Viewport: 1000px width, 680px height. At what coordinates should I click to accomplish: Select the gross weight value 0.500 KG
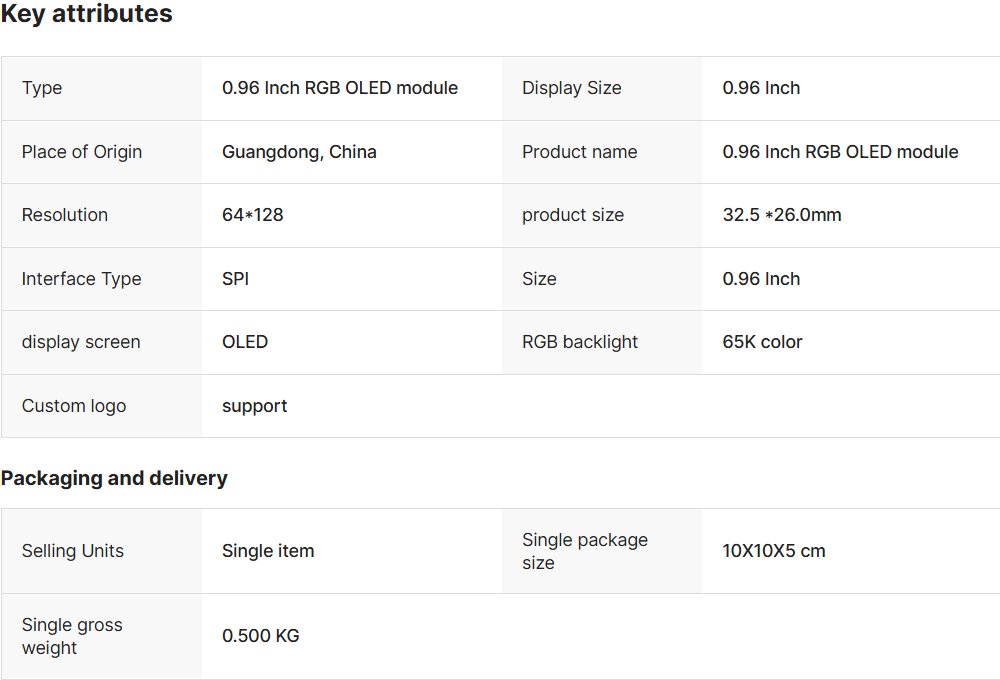click(x=261, y=636)
